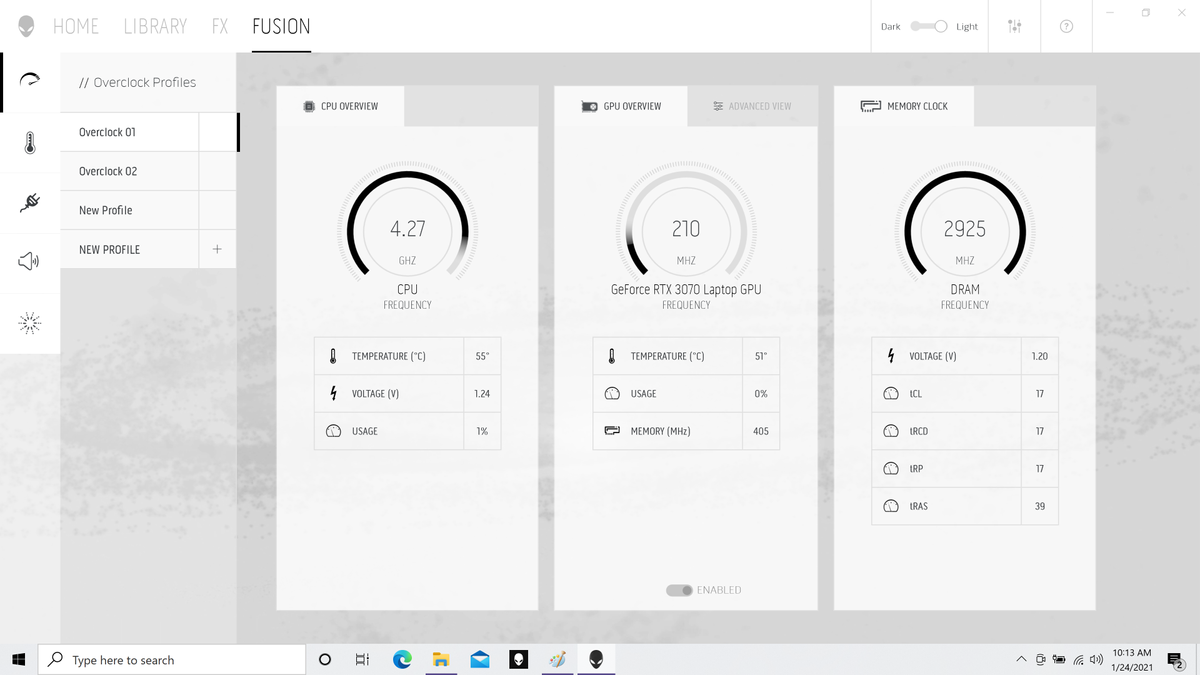Screen dimensions: 1200x675
Task: Click the graphics card icon in GPU Overview tab
Action: (589, 106)
